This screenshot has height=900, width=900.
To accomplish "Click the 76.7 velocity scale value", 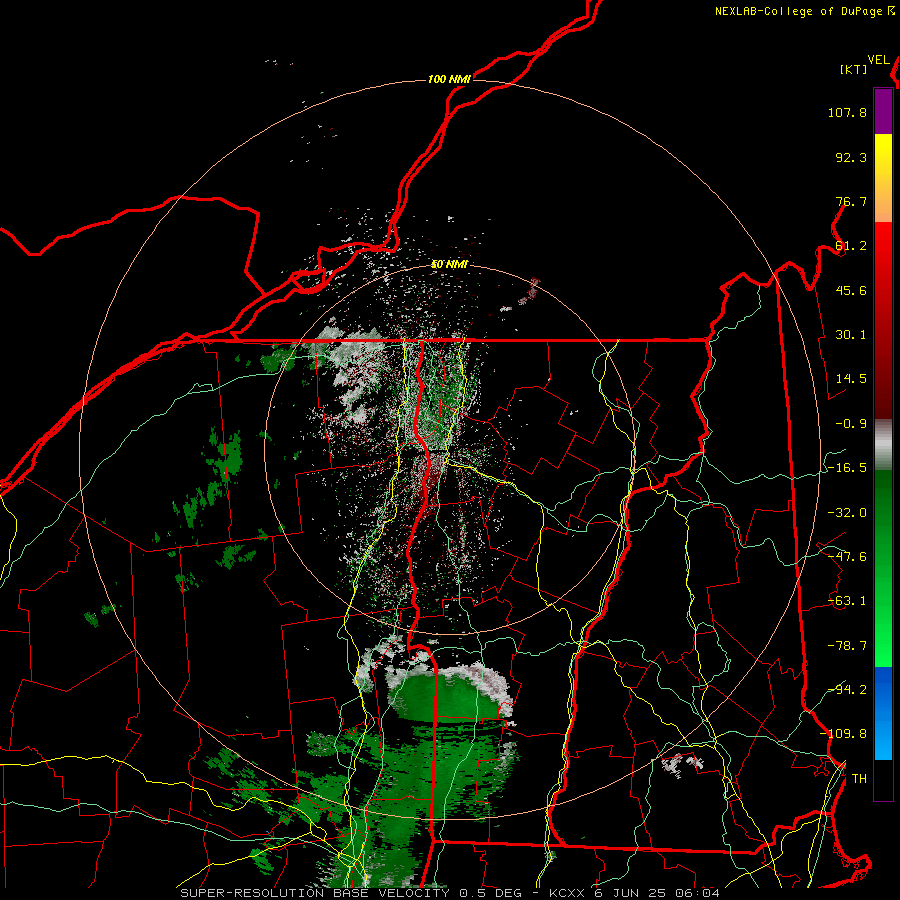I will click(851, 201).
